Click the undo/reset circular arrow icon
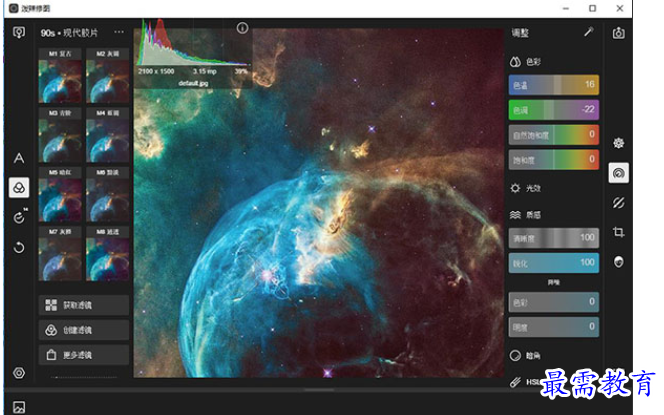This screenshot has height=415, width=664. pos(19,247)
